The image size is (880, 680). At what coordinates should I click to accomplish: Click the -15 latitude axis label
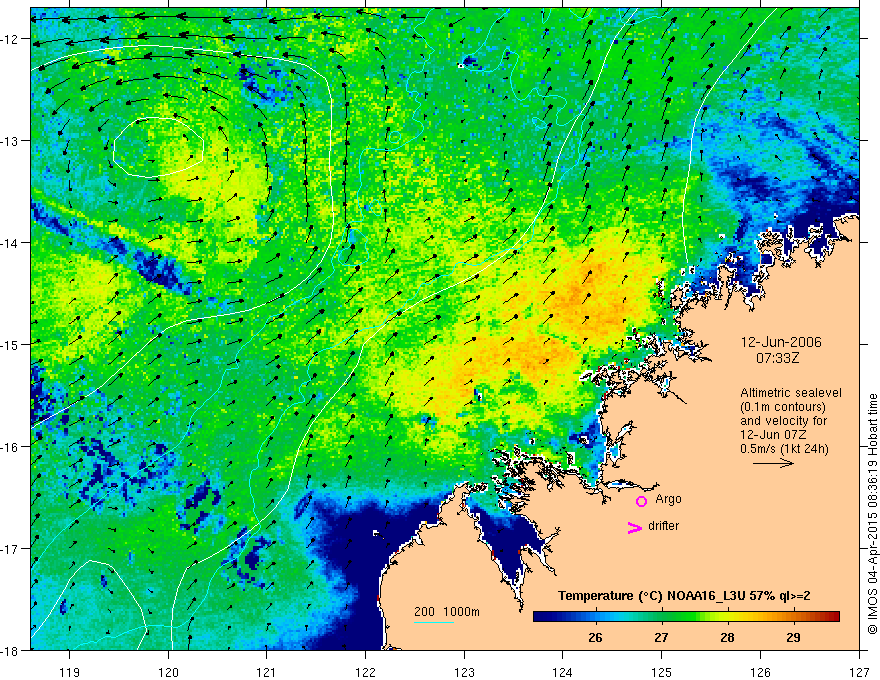11,344
